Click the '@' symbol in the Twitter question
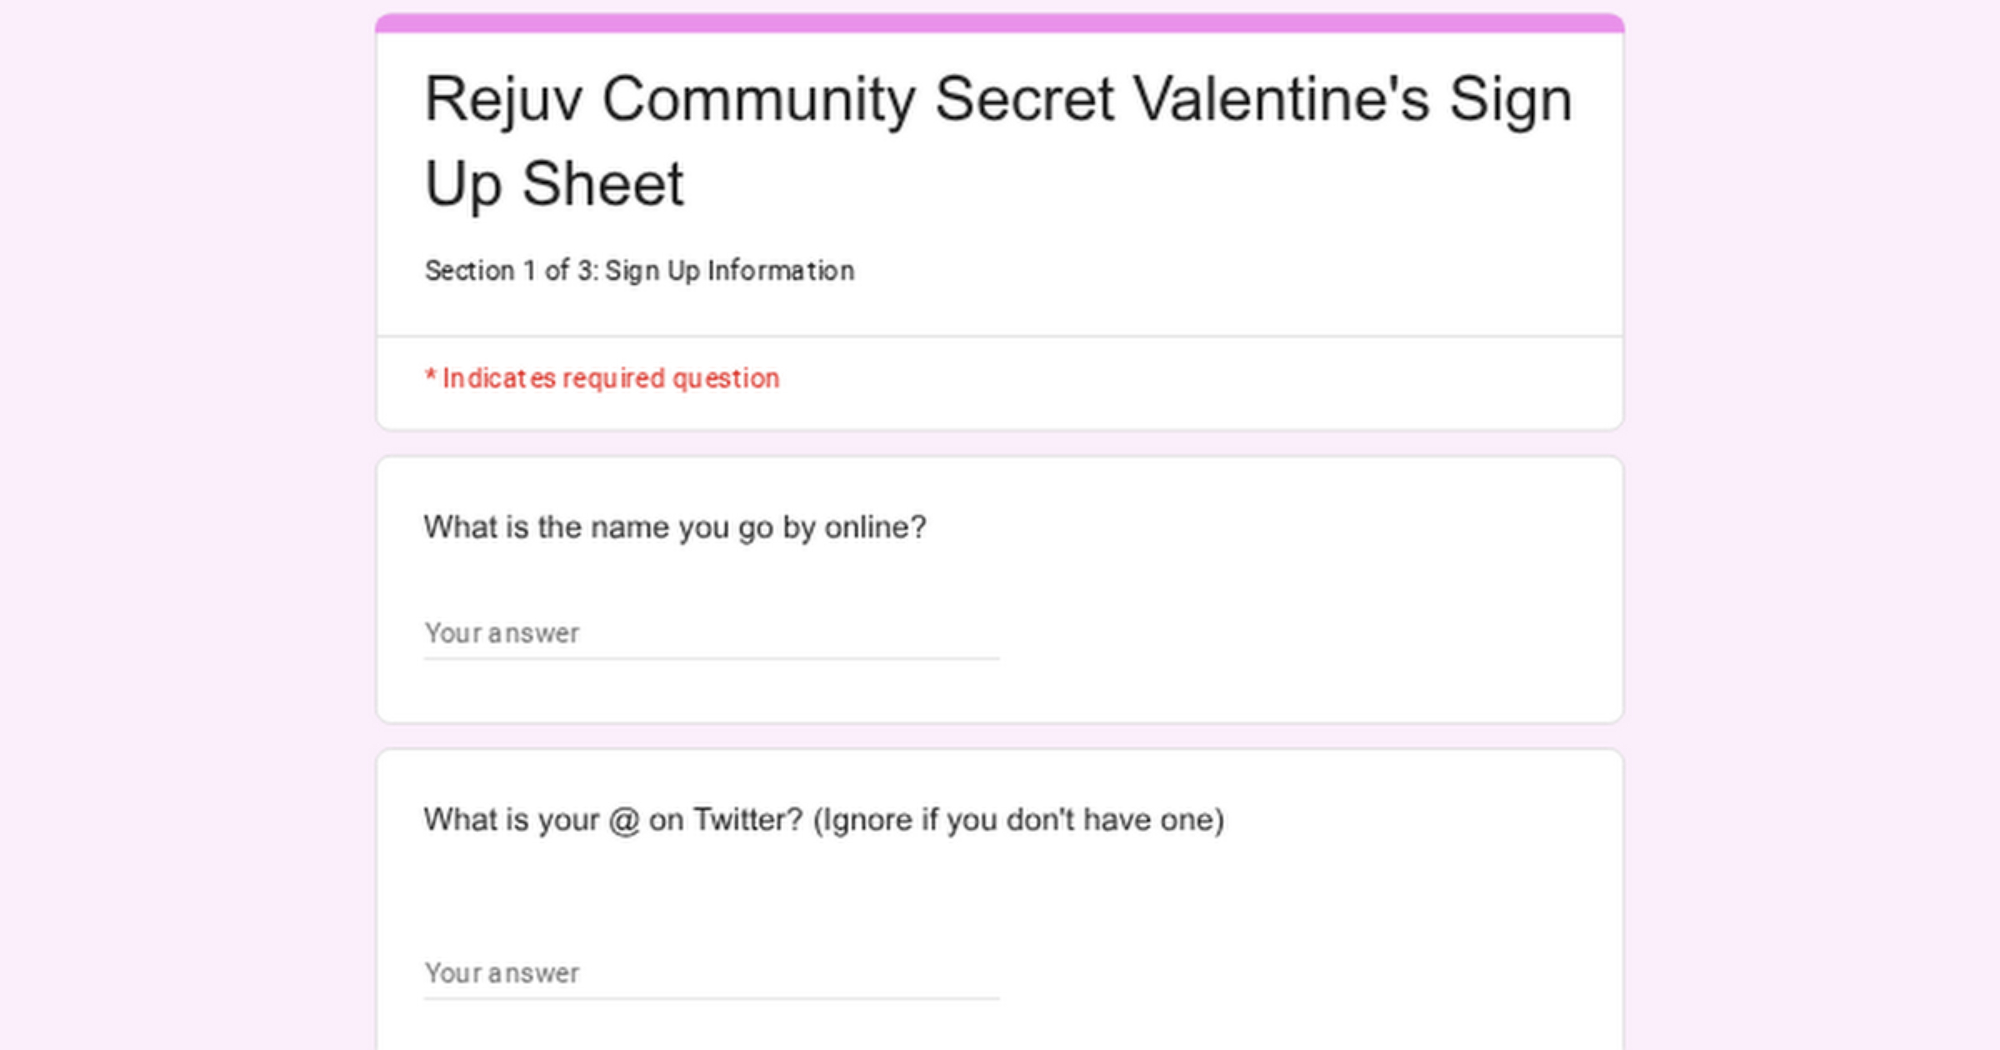 point(624,820)
